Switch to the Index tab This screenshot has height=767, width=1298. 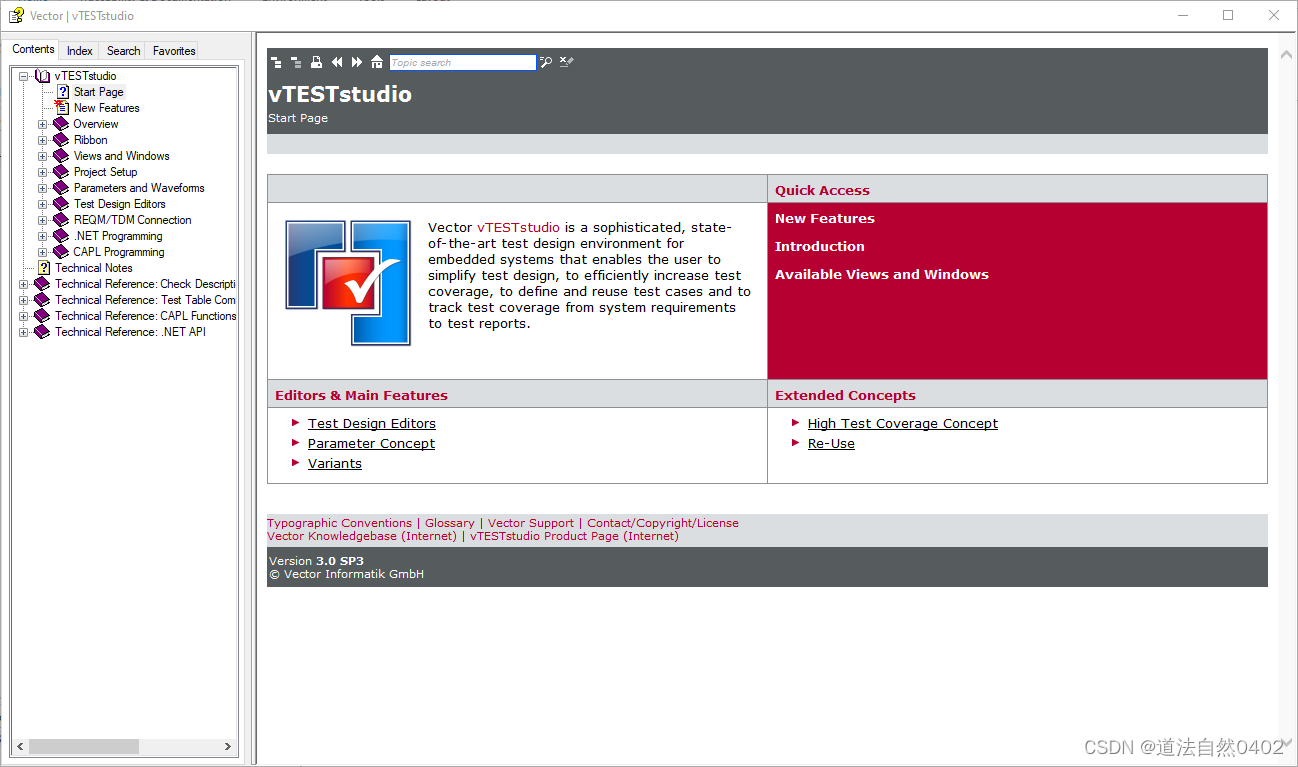pyautogui.click(x=79, y=50)
